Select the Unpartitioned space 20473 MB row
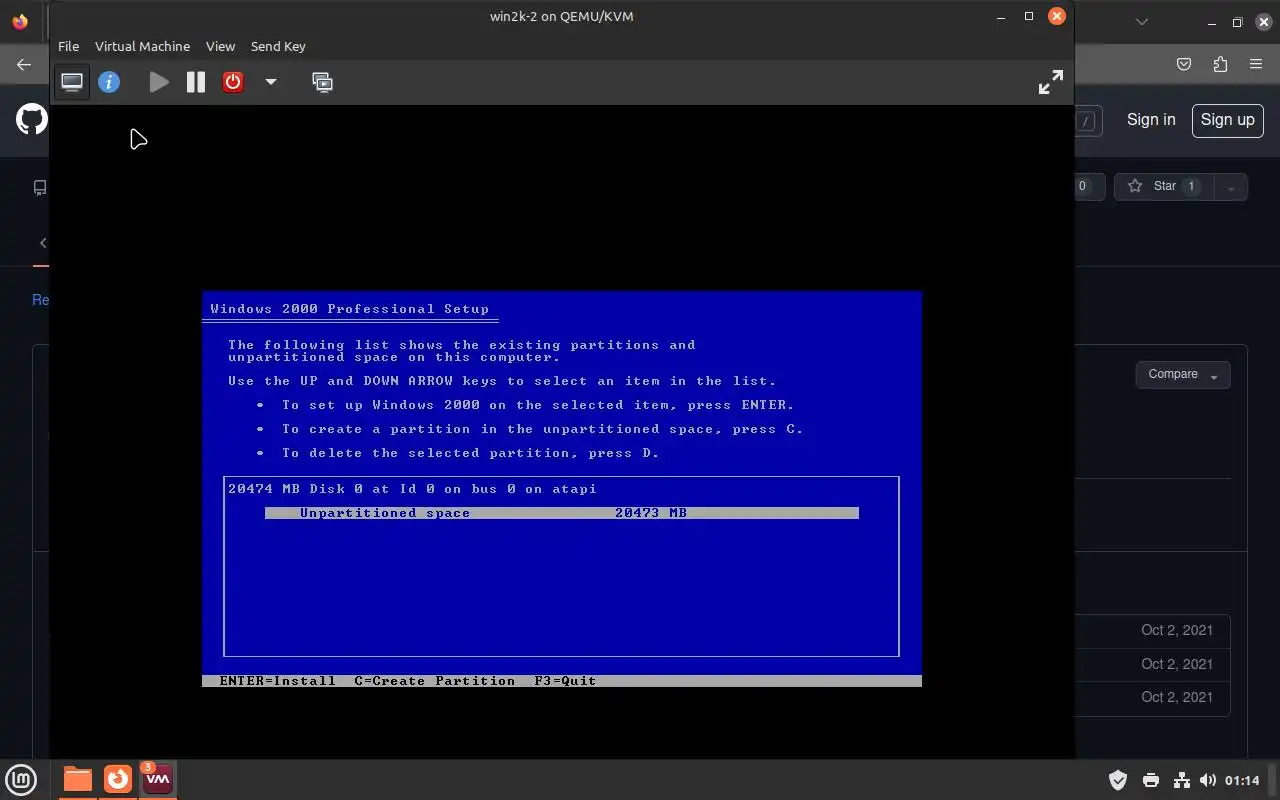The height and width of the screenshot is (800, 1280). (562, 513)
